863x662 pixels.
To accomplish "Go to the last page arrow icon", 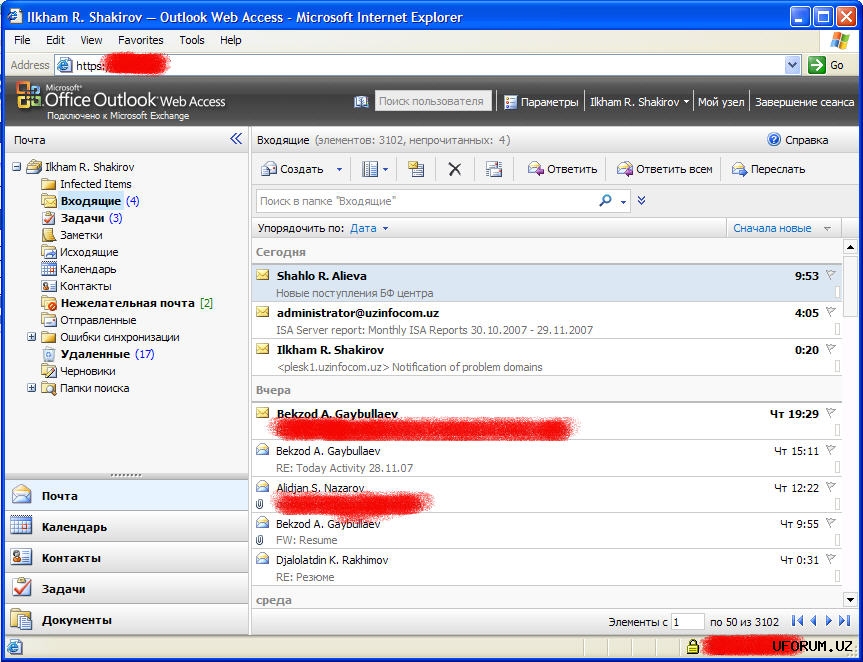I will pos(844,621).
